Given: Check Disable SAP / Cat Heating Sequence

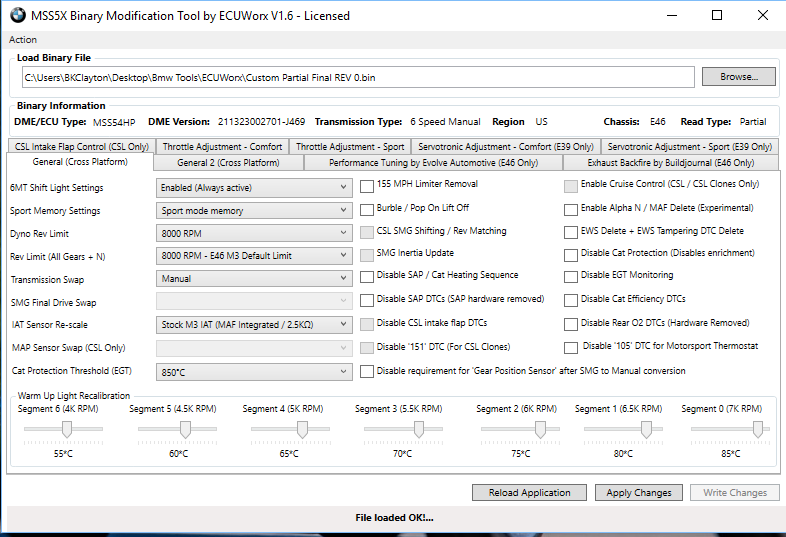Looking at the screenshot, I should pyautogui.click(x=367, y=276).
